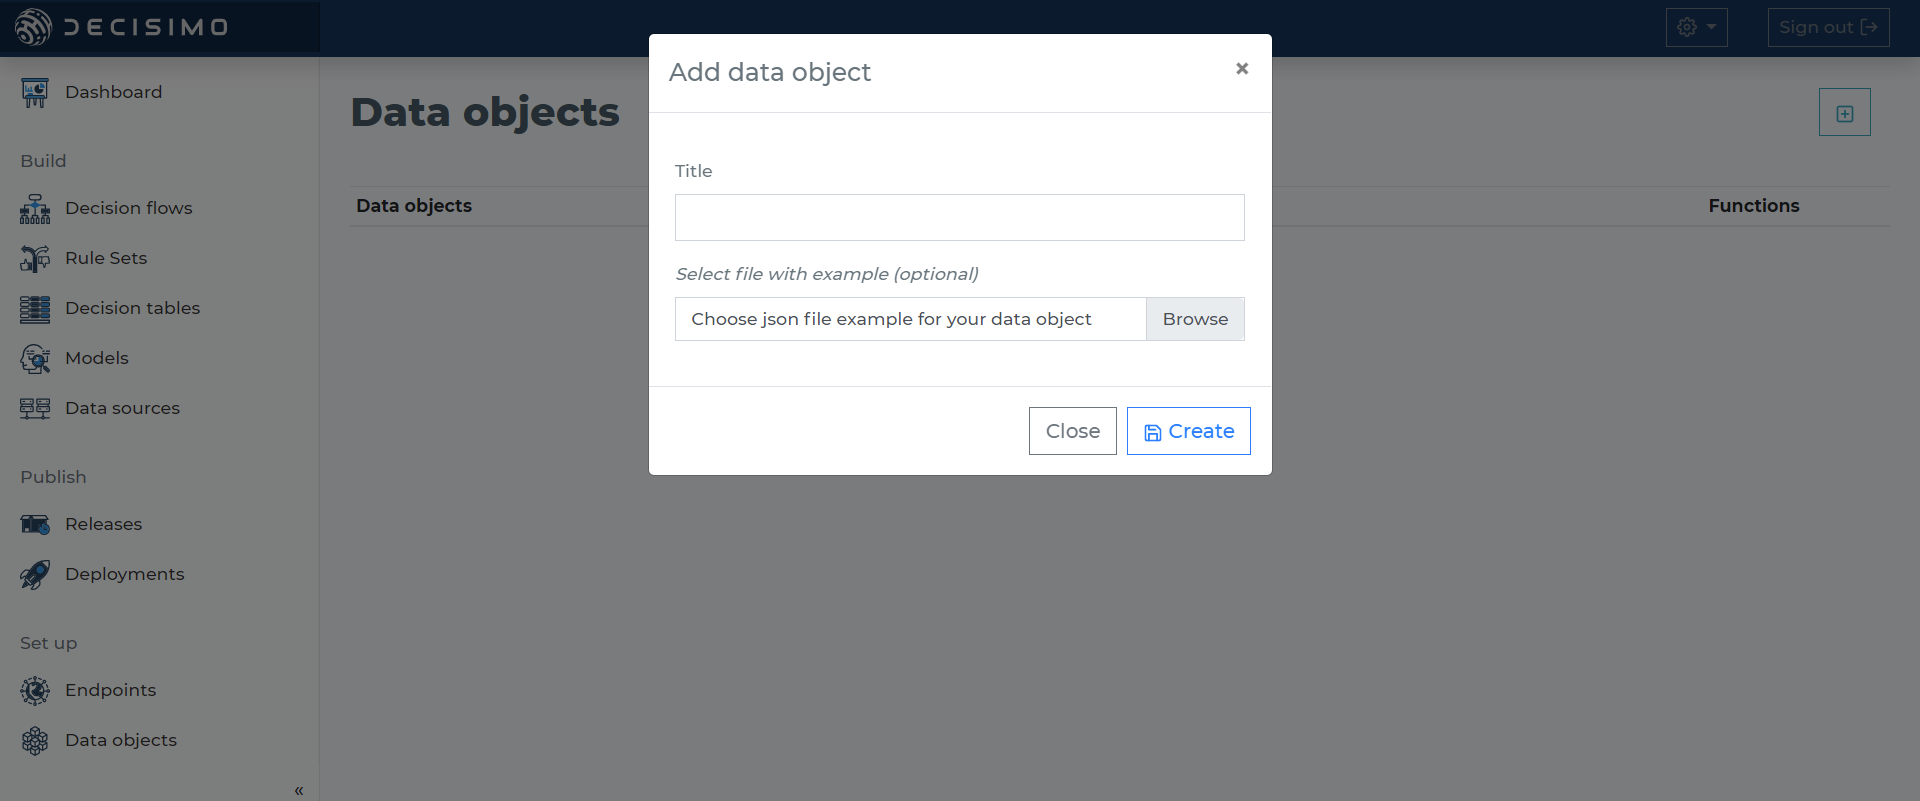Screen dimensions: 1920x801
Task: Click Sign out in top bar
Action: 1828,27
